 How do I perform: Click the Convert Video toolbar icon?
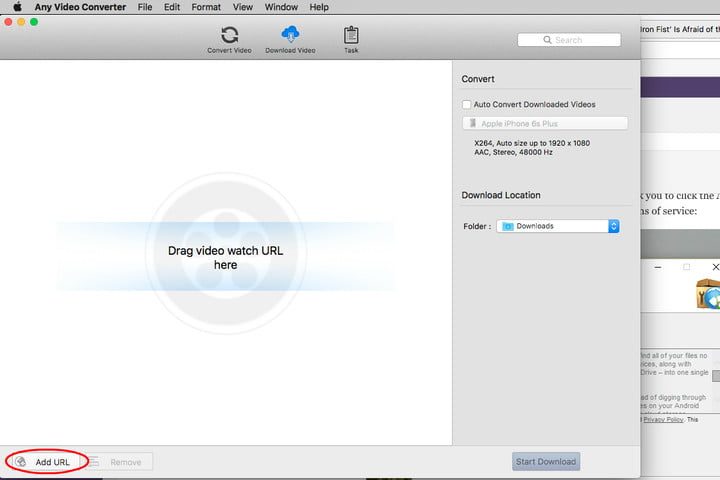229,35
